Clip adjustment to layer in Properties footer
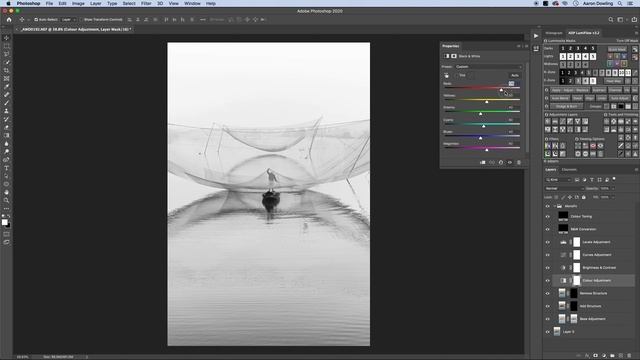 483,162
